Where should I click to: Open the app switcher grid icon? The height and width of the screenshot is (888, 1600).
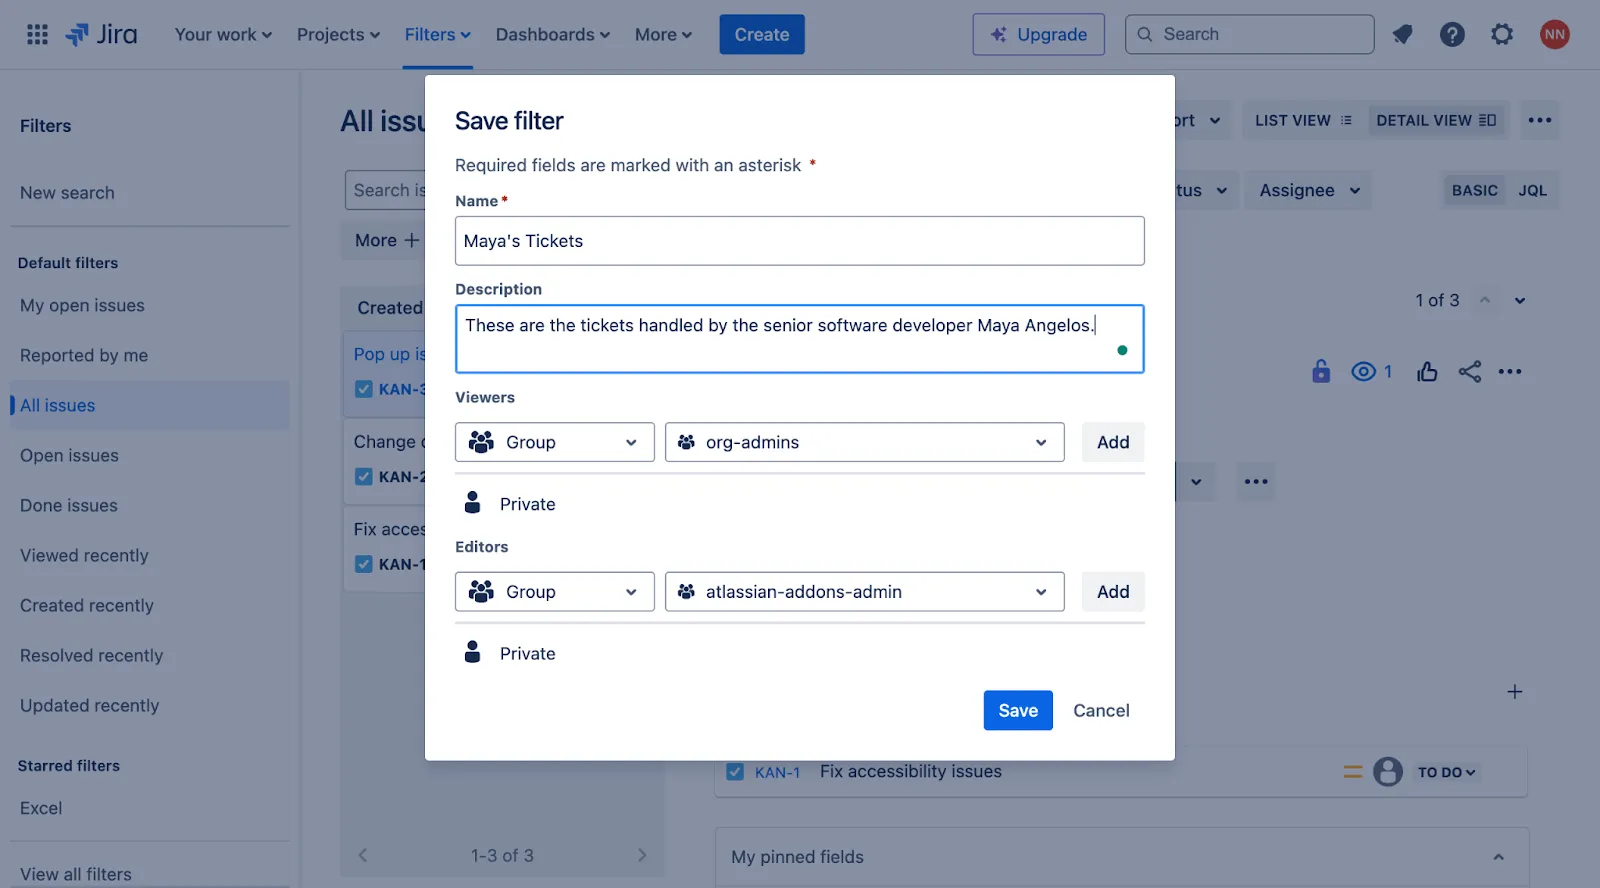pos(37,34)
